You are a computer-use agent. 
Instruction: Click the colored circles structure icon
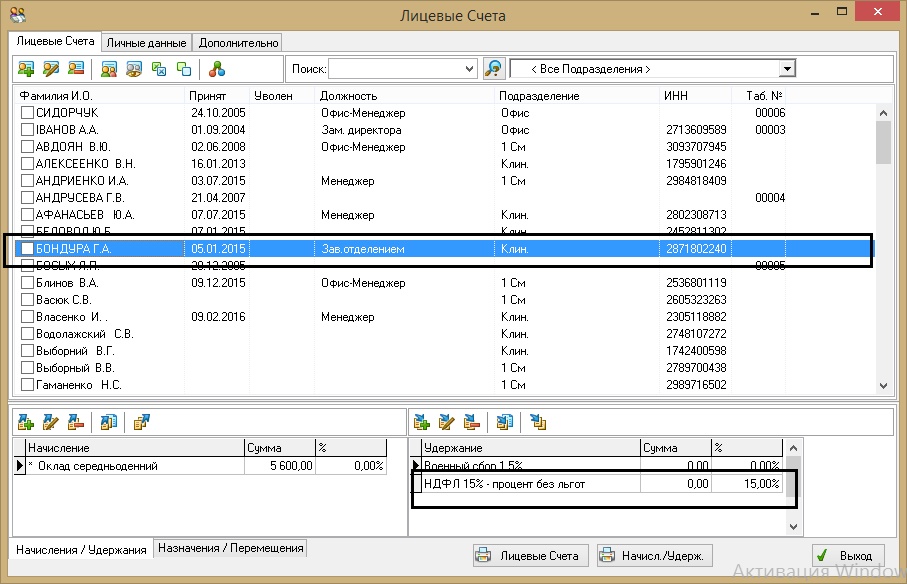tap(217, 69)
